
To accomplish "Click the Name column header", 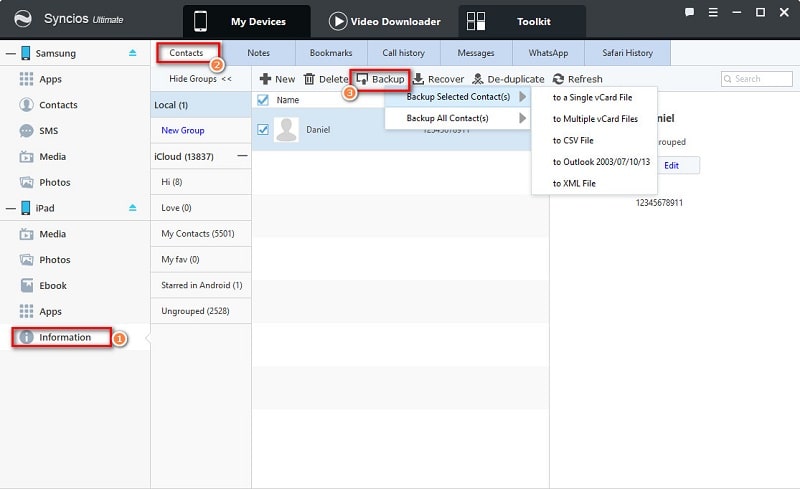I will pos(288,100).
